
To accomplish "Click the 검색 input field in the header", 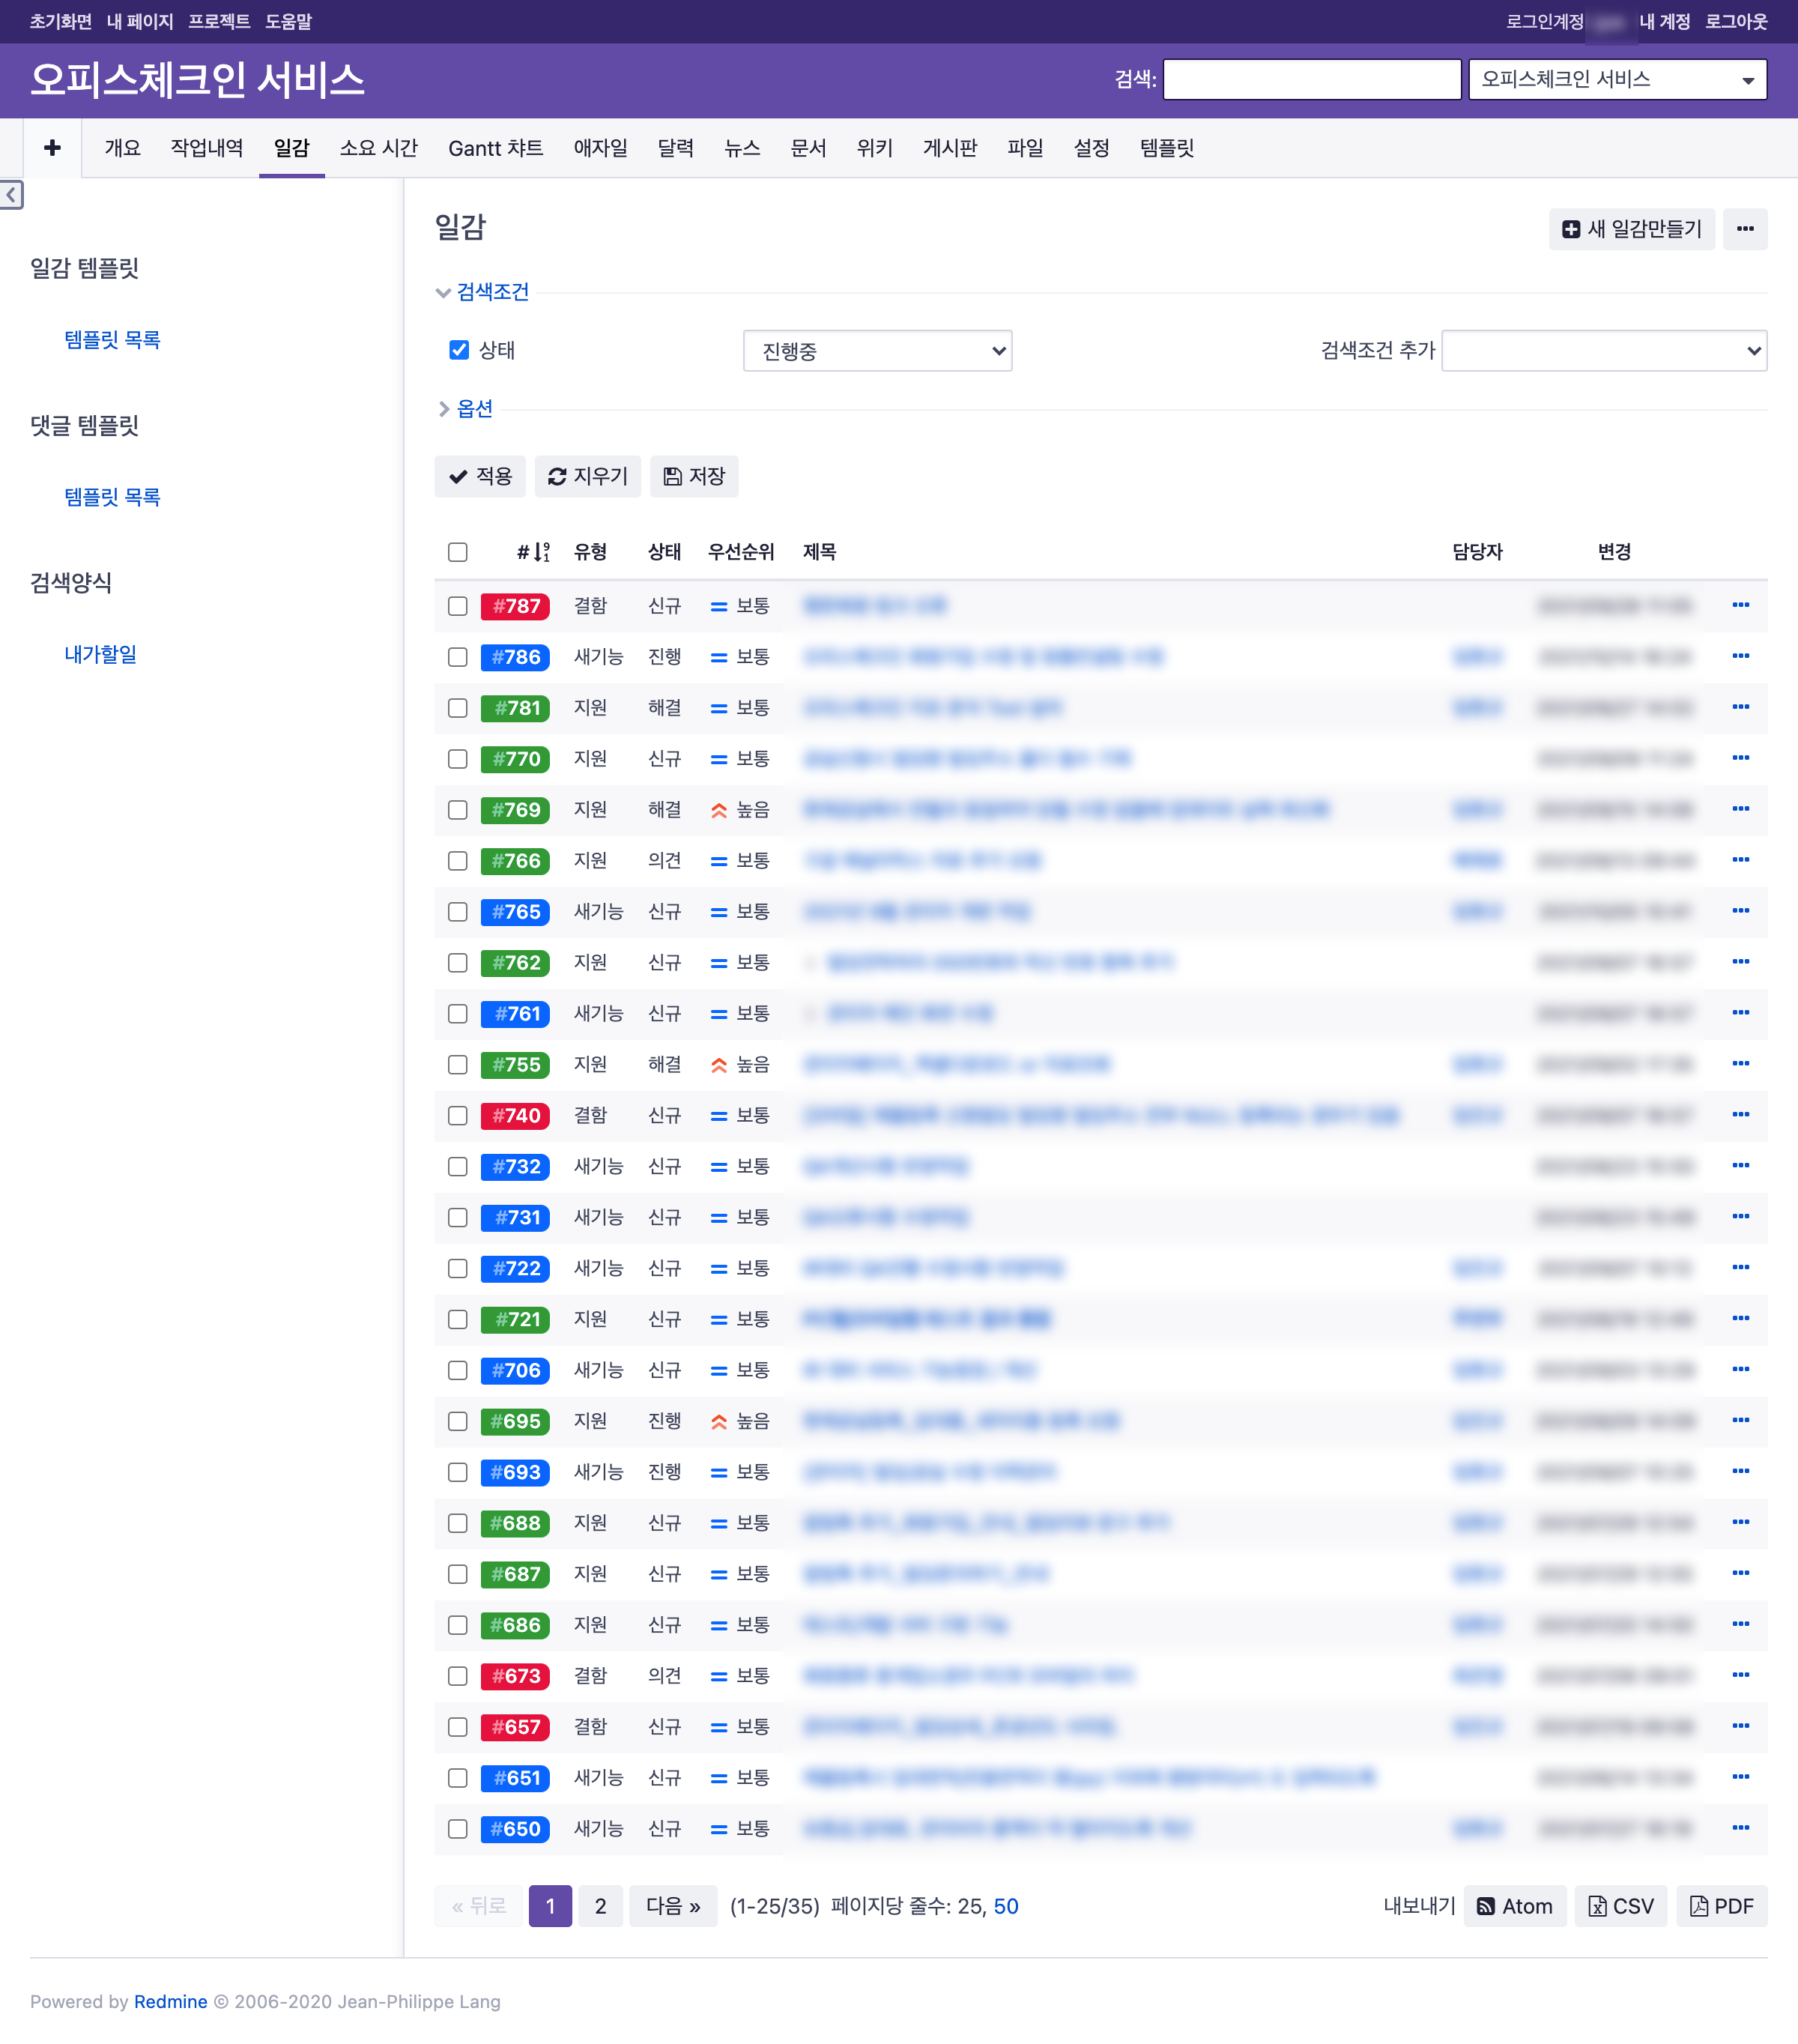I will pyautogui.click(x=1311, y=79).
